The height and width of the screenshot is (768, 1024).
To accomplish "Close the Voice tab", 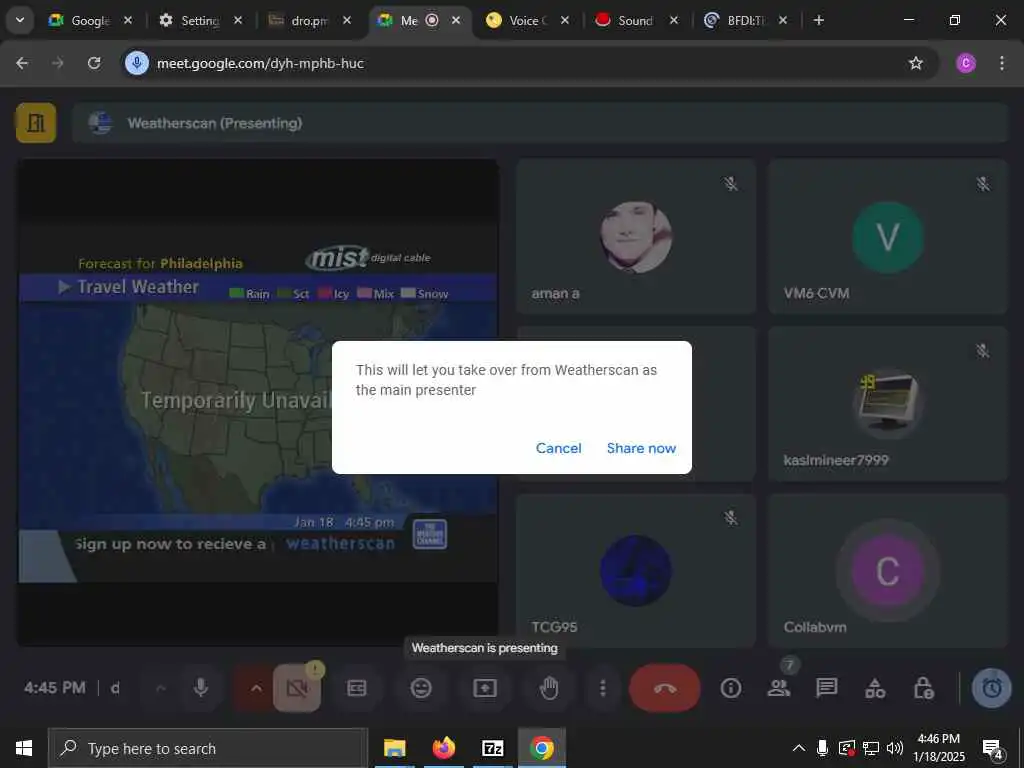I will coord(565,20).
